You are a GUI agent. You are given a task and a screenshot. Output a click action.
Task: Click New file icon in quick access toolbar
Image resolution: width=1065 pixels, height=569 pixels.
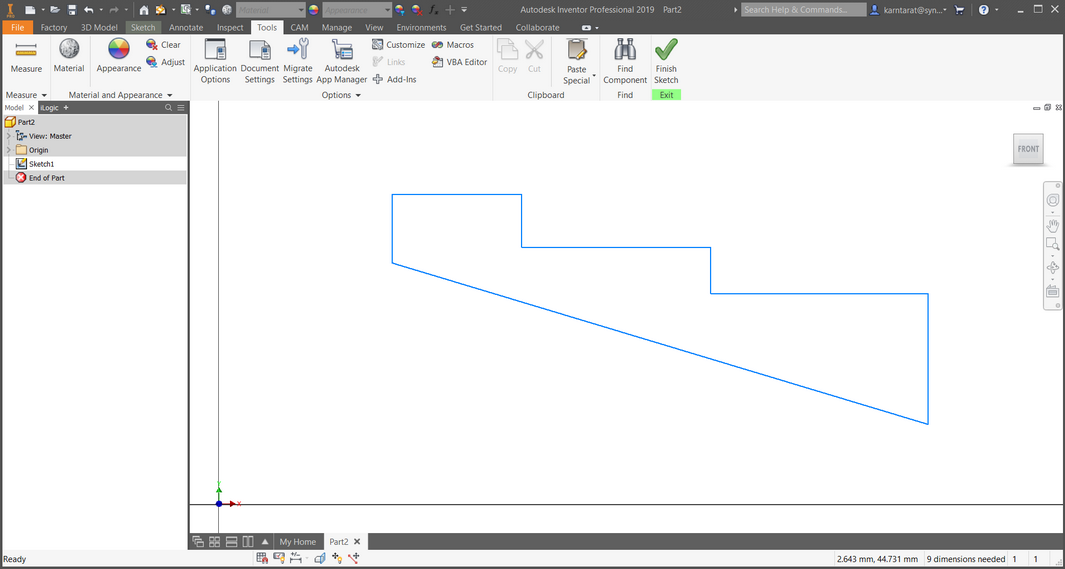tap(30, 10)
